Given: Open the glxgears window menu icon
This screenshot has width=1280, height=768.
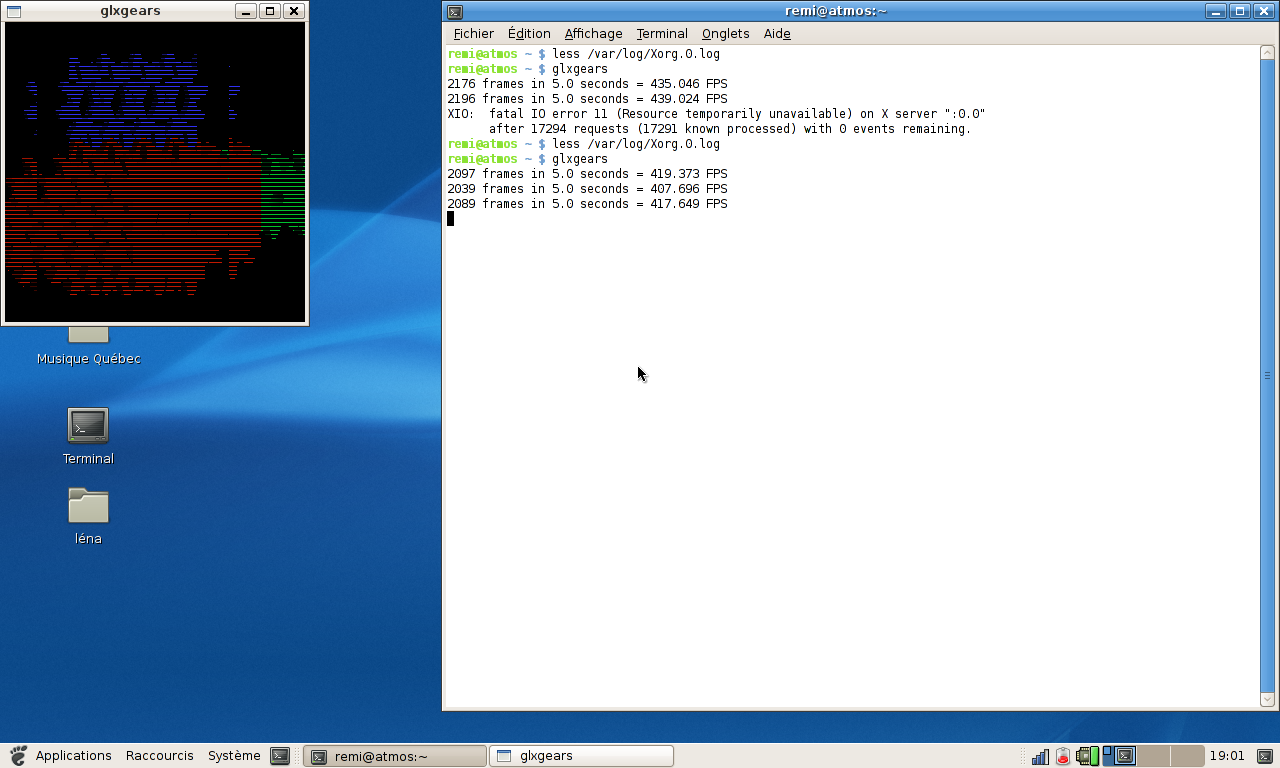Looking at the screenshot, I should coord(14,11).
